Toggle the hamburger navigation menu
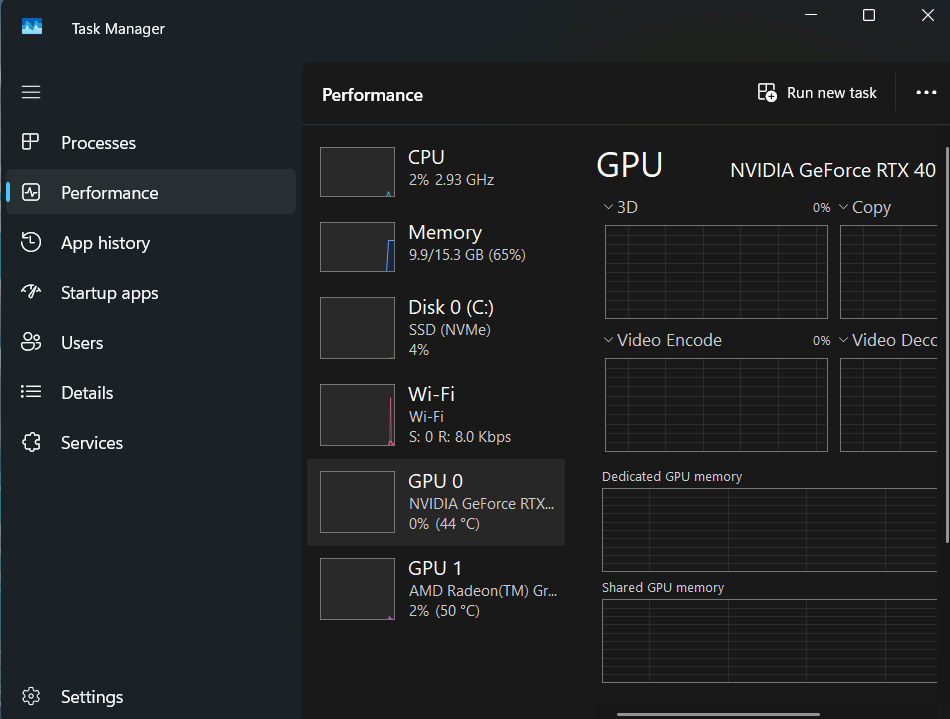 [31, 92]
